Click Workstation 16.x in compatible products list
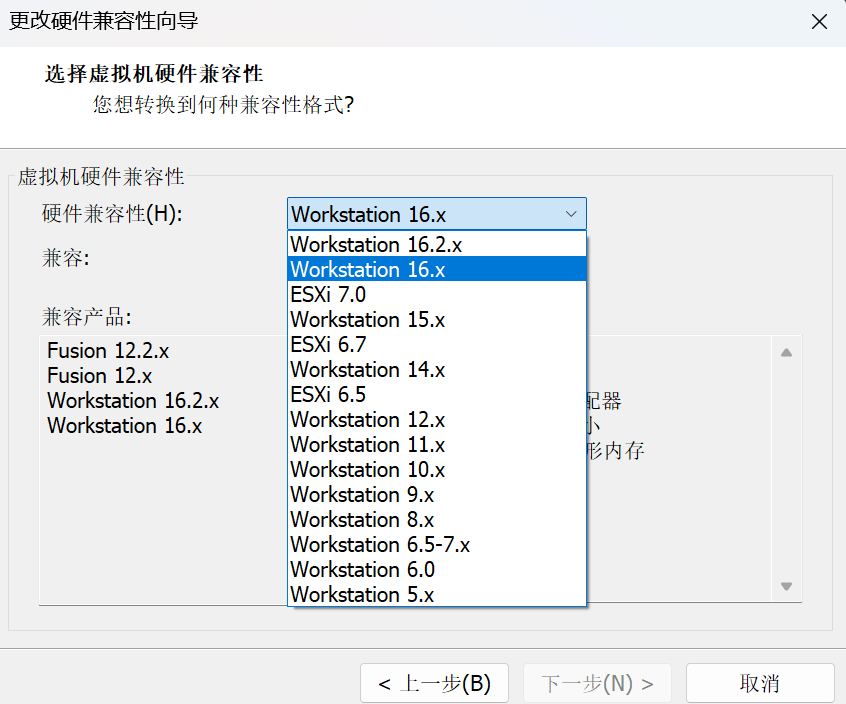 point(125,426)
